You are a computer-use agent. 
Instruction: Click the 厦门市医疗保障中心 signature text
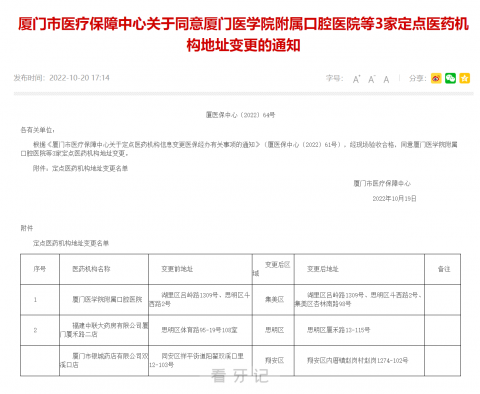click(382, 183)
